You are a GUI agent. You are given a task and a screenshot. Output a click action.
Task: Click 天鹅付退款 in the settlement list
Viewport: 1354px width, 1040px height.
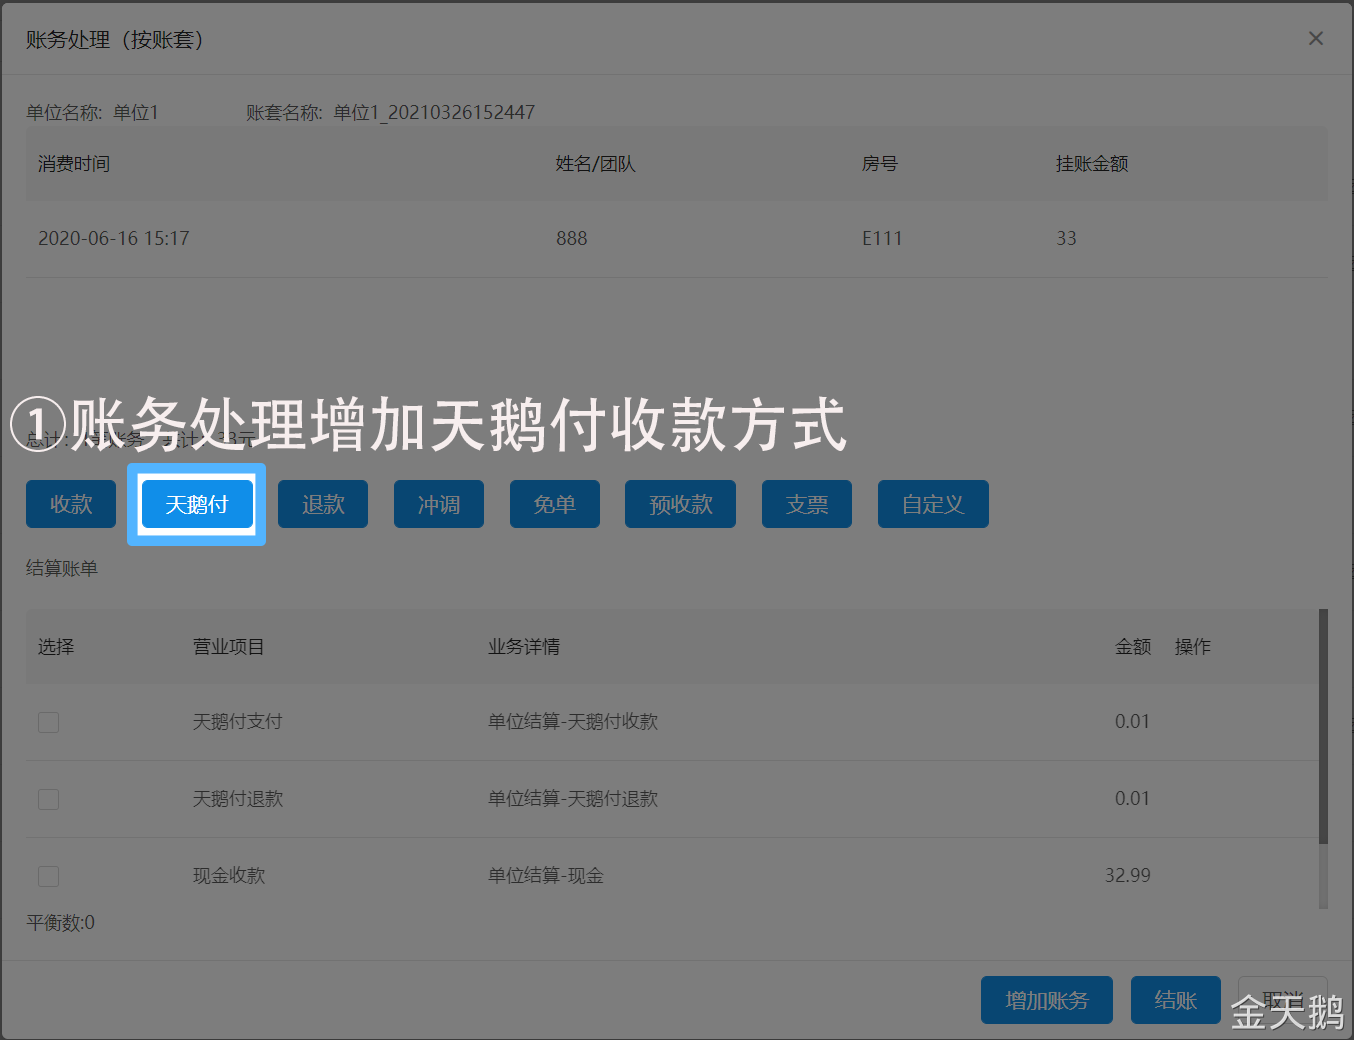point(238,799)
